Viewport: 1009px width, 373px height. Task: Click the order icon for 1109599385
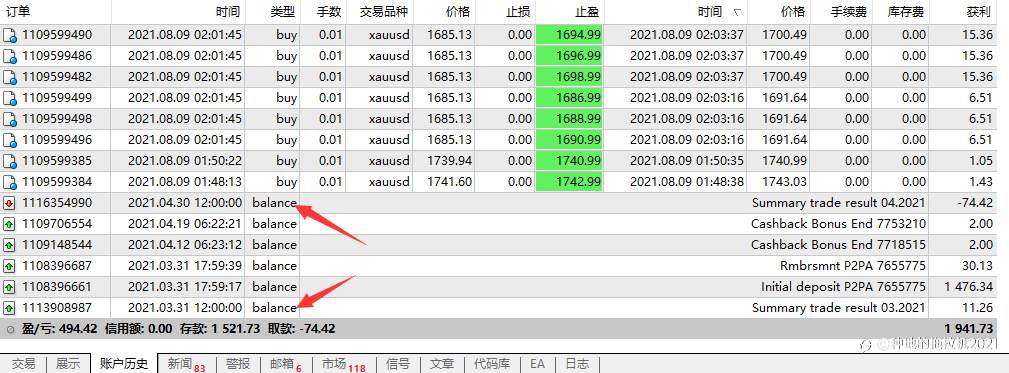10,161
